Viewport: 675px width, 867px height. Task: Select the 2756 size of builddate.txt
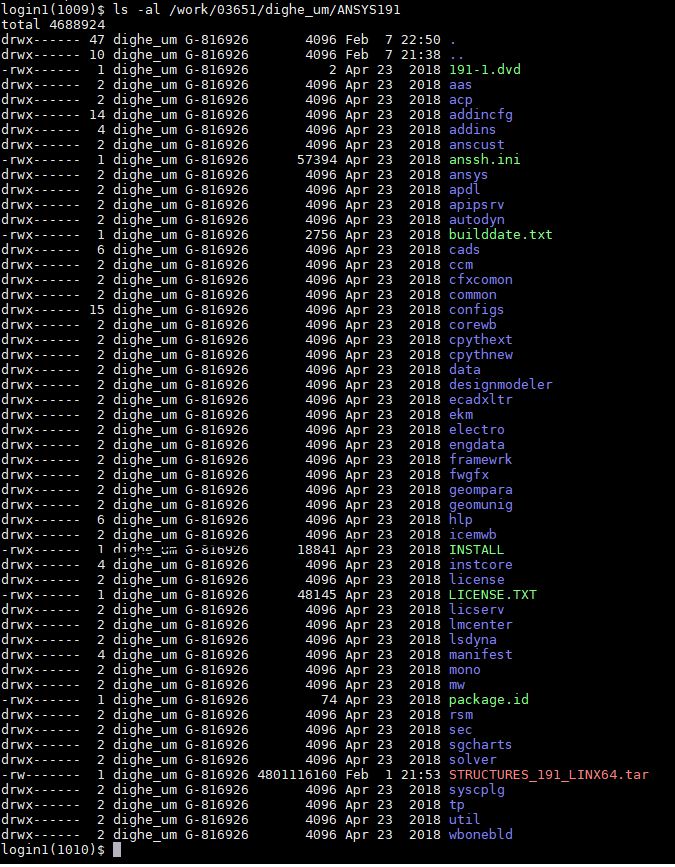click(321, 234)
